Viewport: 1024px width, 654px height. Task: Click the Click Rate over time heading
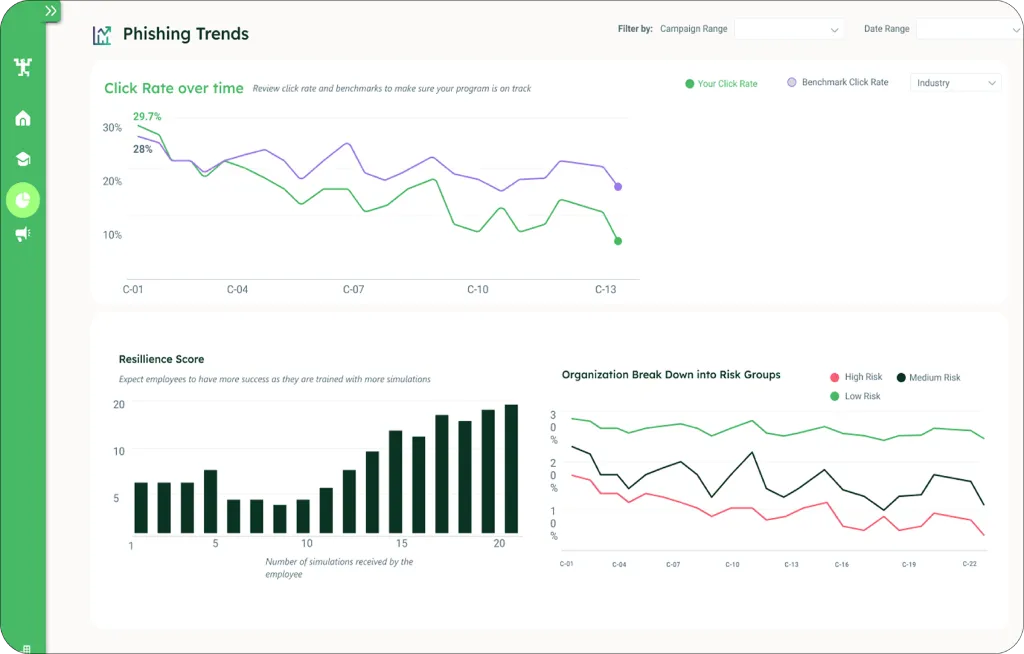174,88
